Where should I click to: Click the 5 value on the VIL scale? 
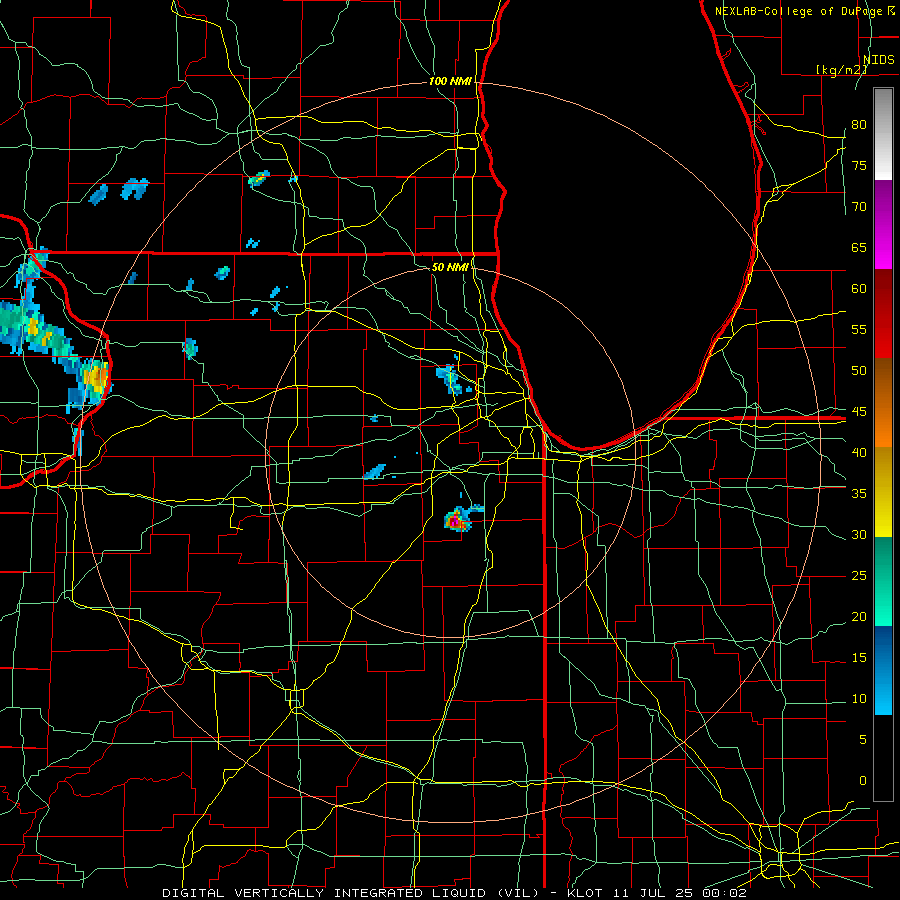click(863, 739)
